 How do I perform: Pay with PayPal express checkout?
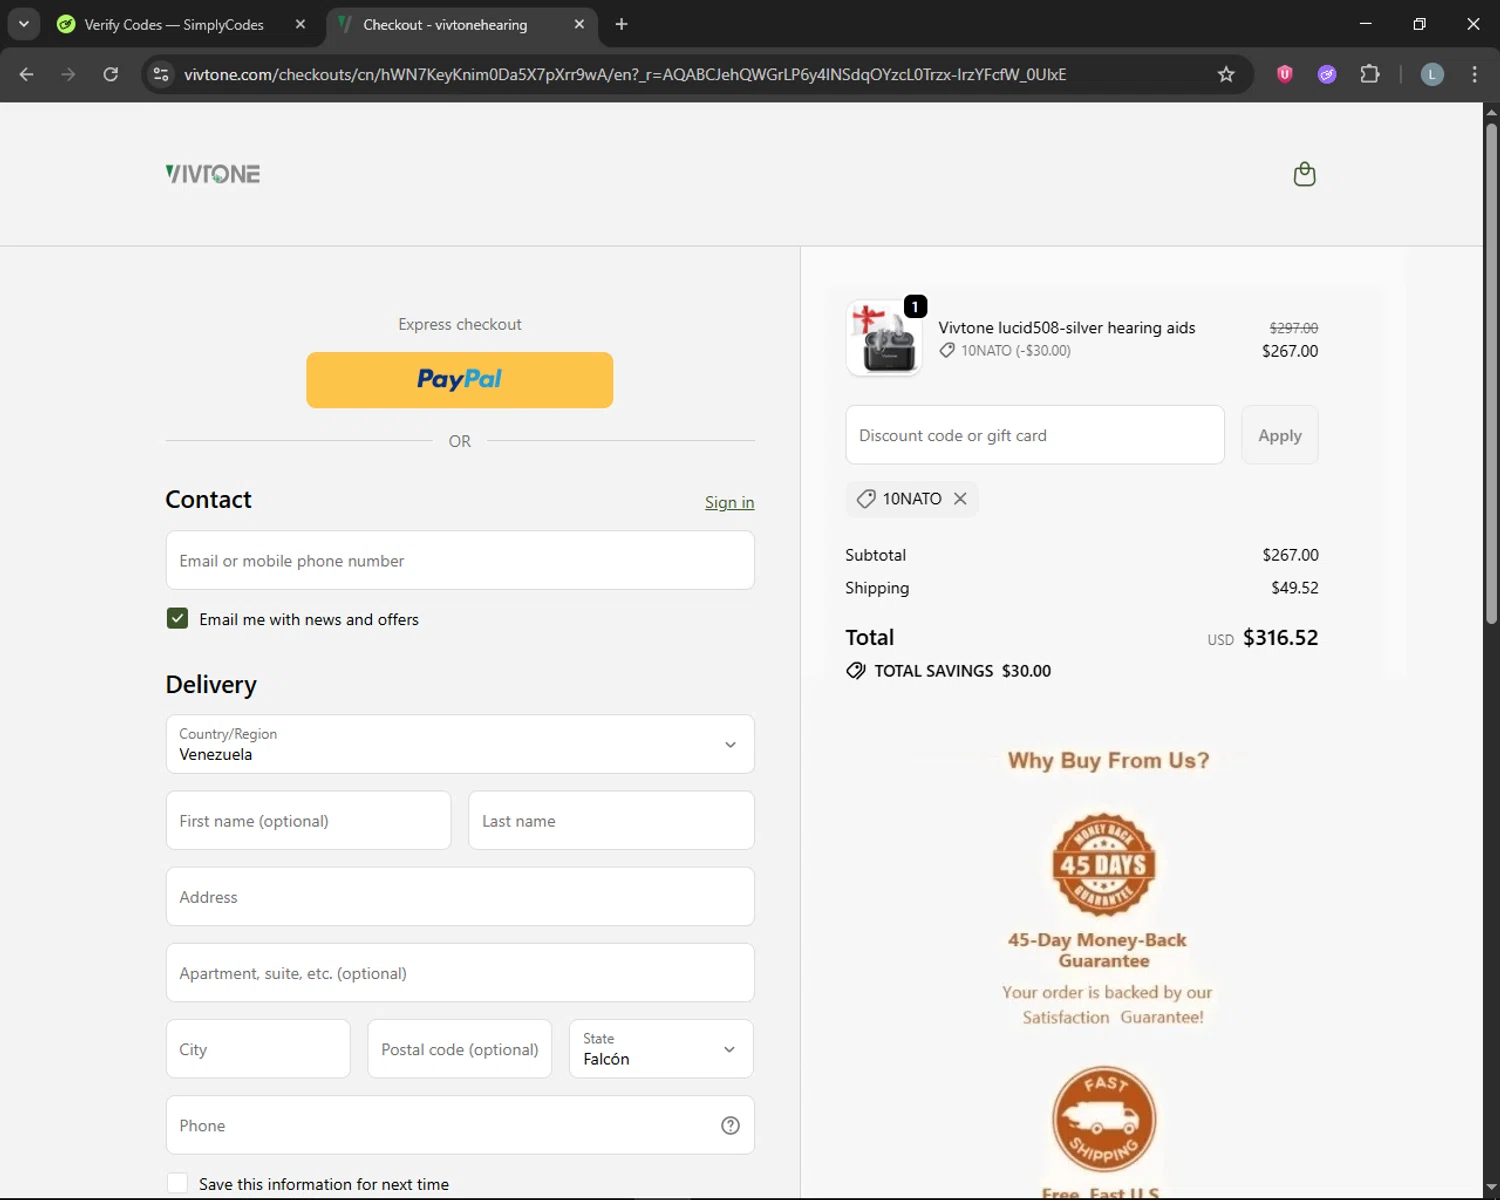[460, 380]
